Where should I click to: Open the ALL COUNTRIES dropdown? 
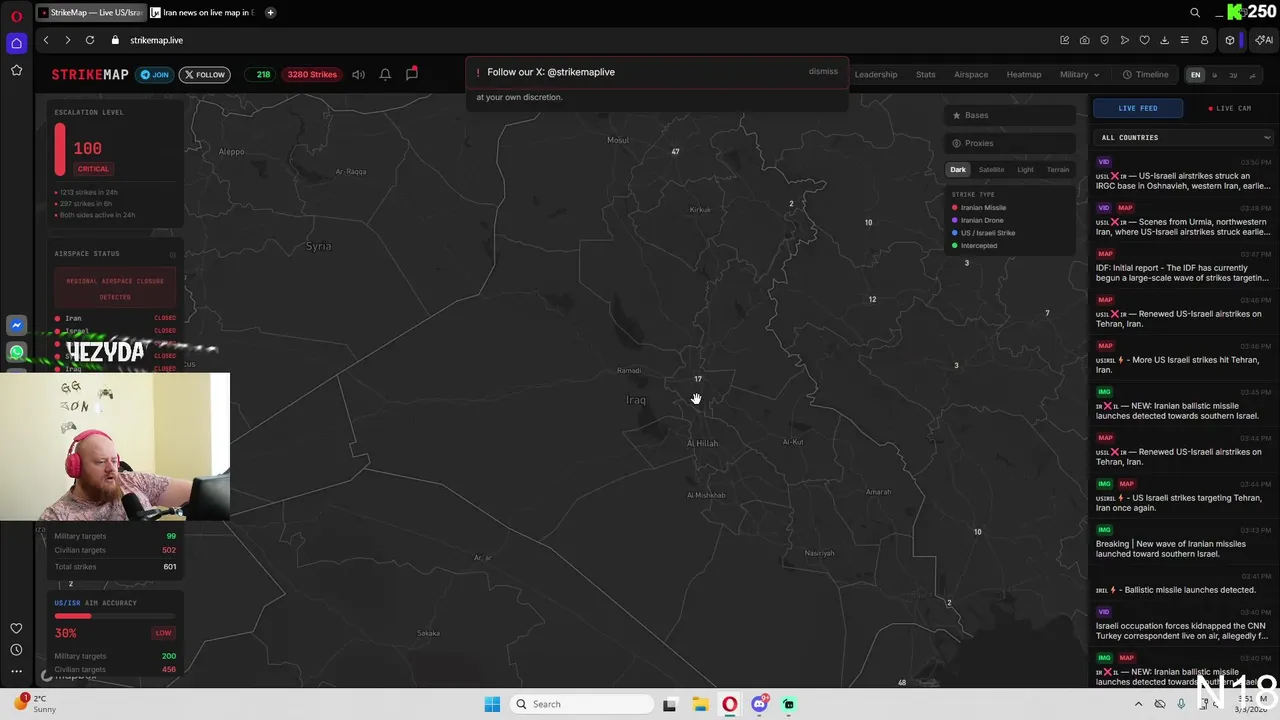(1185, 137)
